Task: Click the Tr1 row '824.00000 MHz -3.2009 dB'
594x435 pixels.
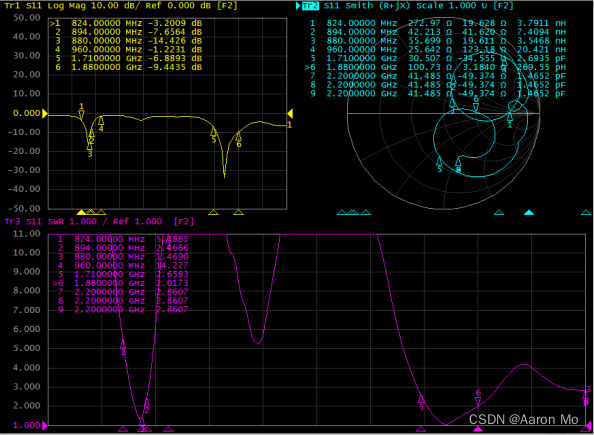Action: (126, 23)
